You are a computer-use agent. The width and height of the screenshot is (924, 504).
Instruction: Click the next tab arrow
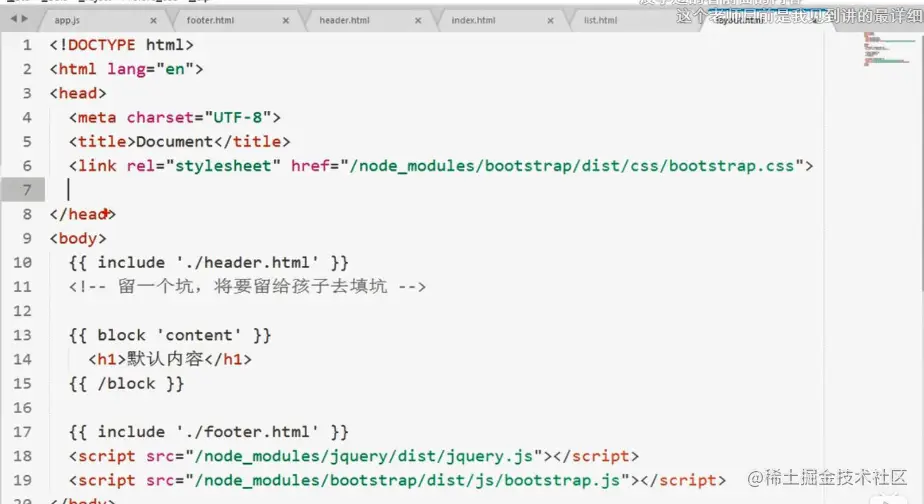24,19
